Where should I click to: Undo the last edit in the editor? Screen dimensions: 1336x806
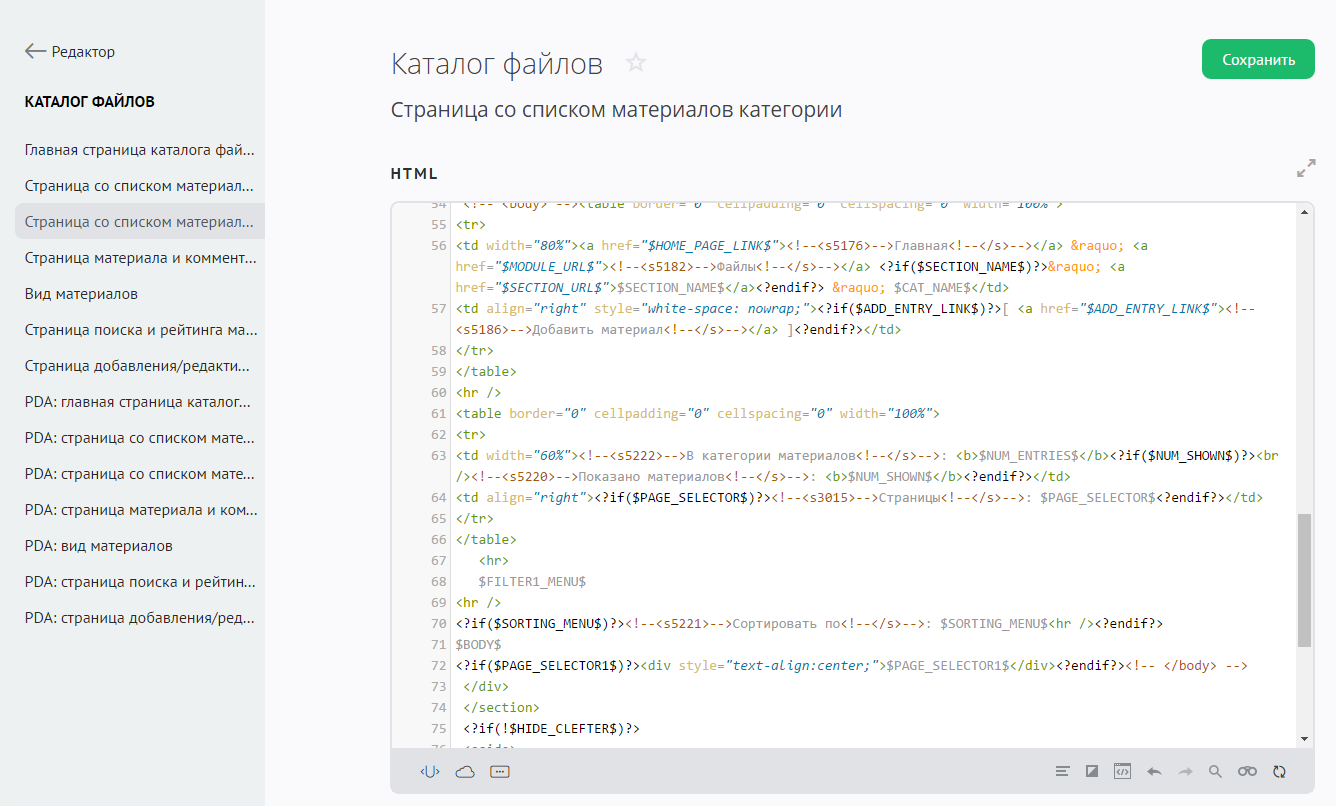[1154, 771]
